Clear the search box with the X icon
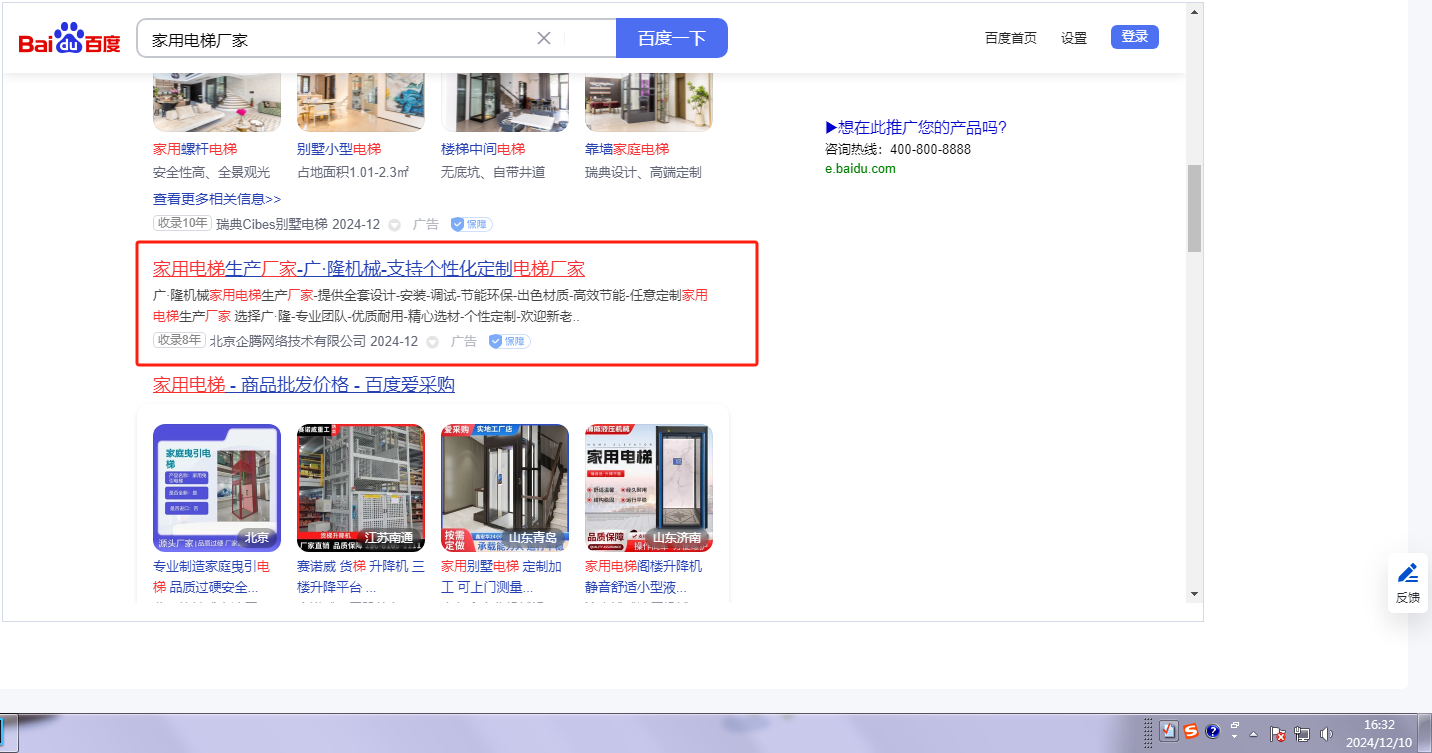The height and width of the screenshot is (753, 1432). [x=544, y=38]
